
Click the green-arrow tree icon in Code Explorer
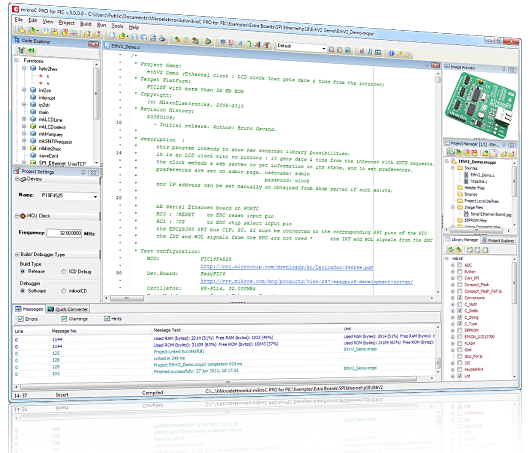pos(22,50)
